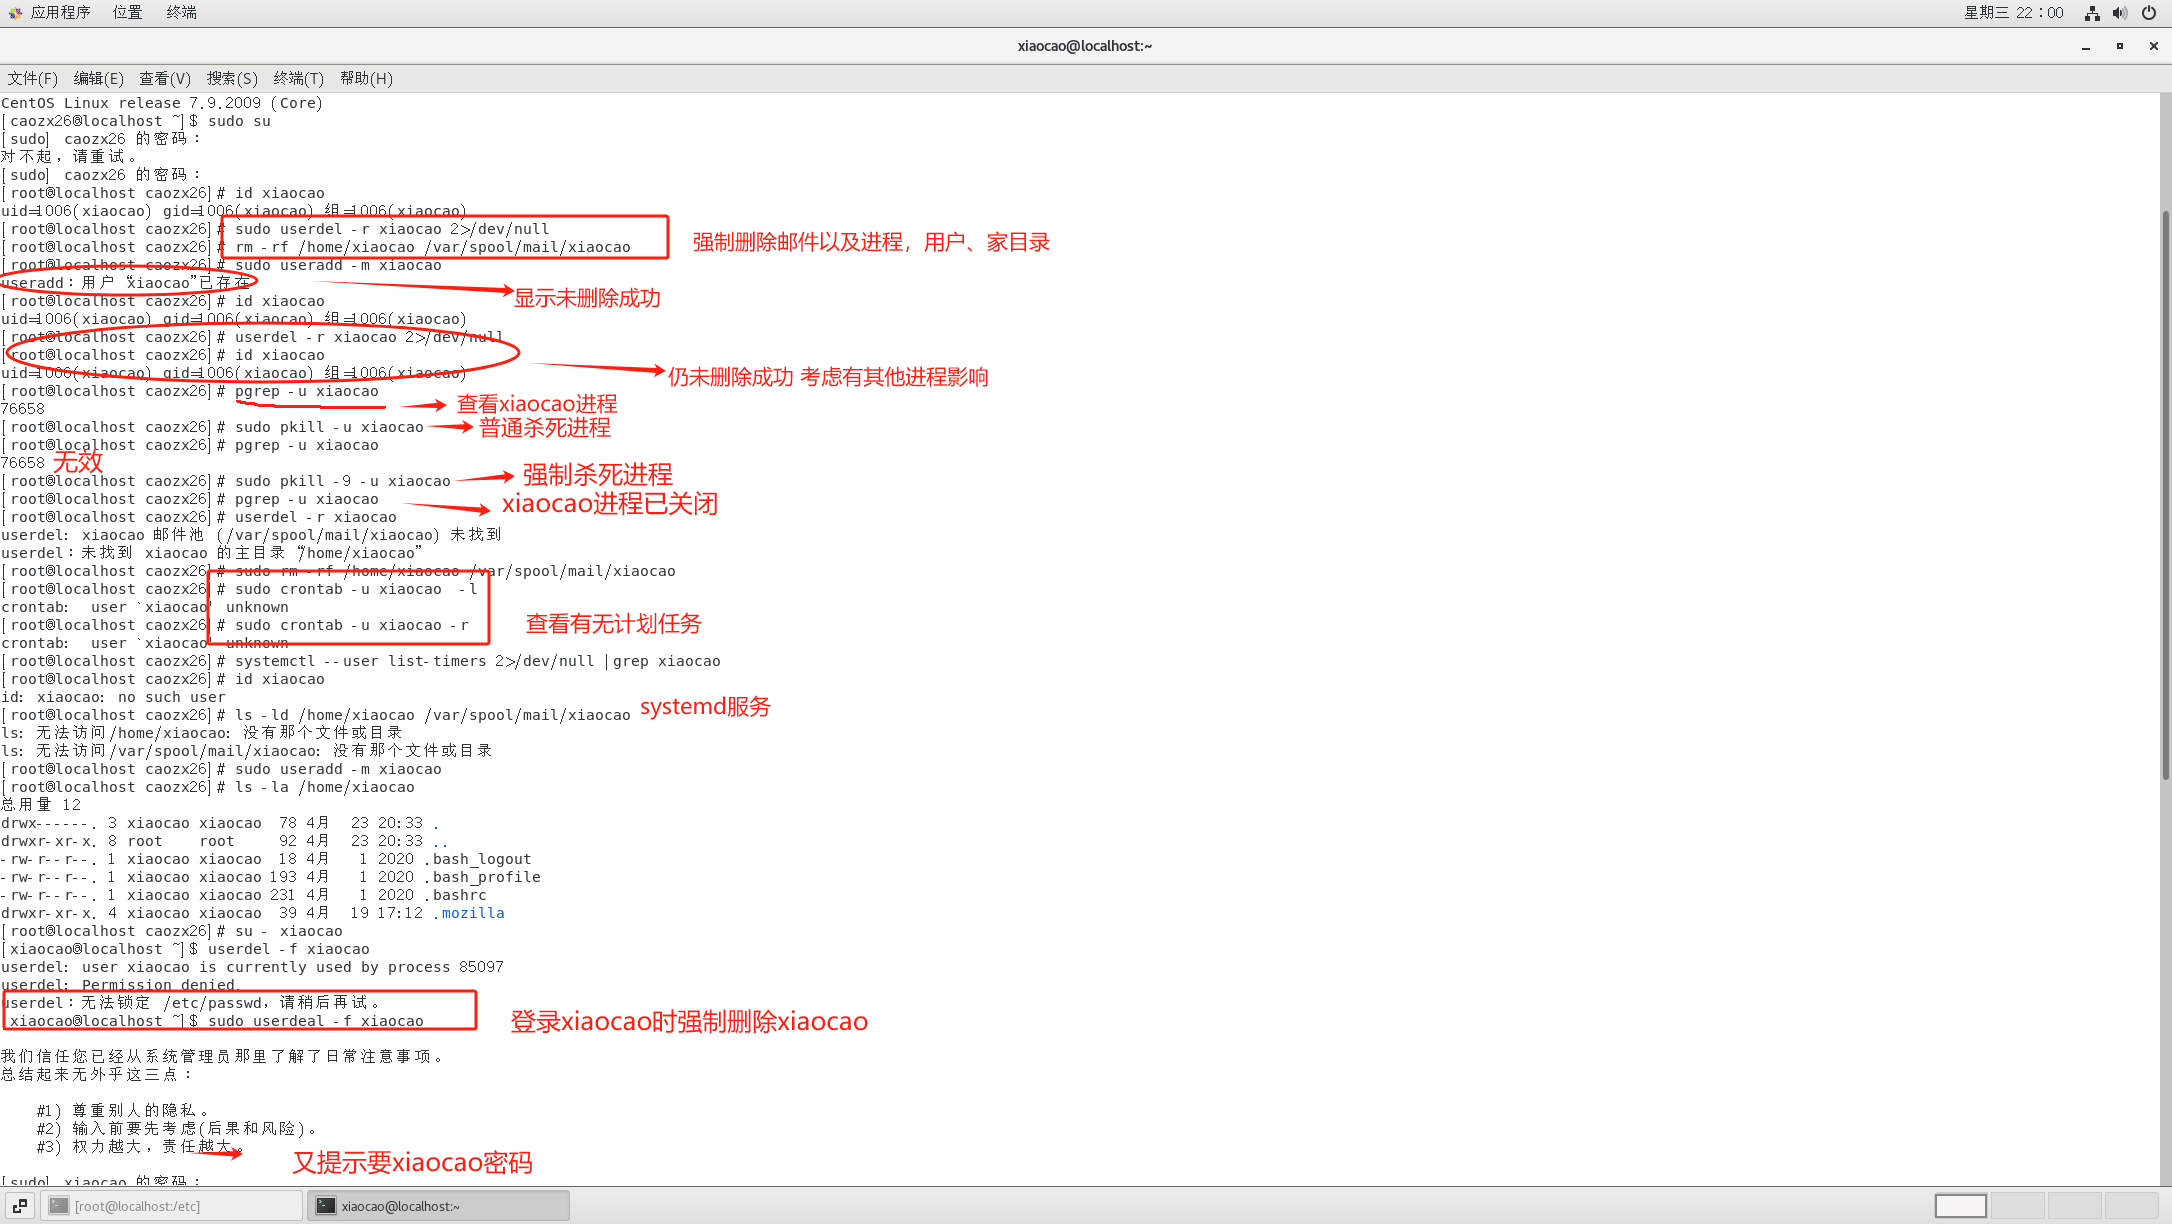Click the volume speaker icon
The width and height of the screenshot is (2172, 1224).
2119,13
